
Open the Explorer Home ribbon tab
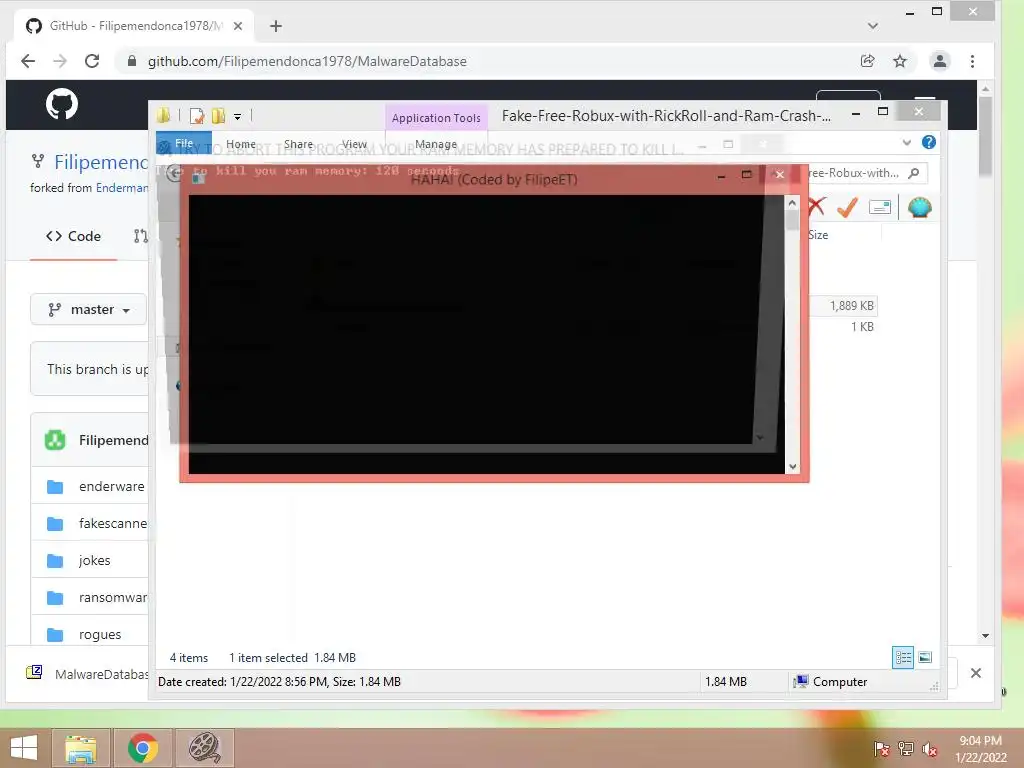(240, 144)
